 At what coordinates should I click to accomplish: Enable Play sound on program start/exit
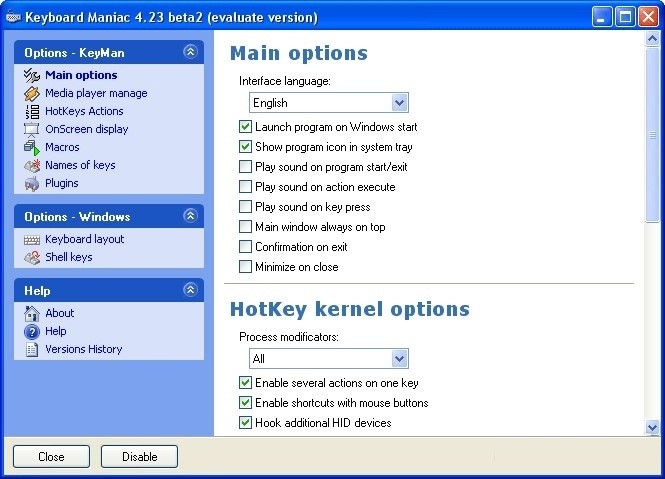245,167
